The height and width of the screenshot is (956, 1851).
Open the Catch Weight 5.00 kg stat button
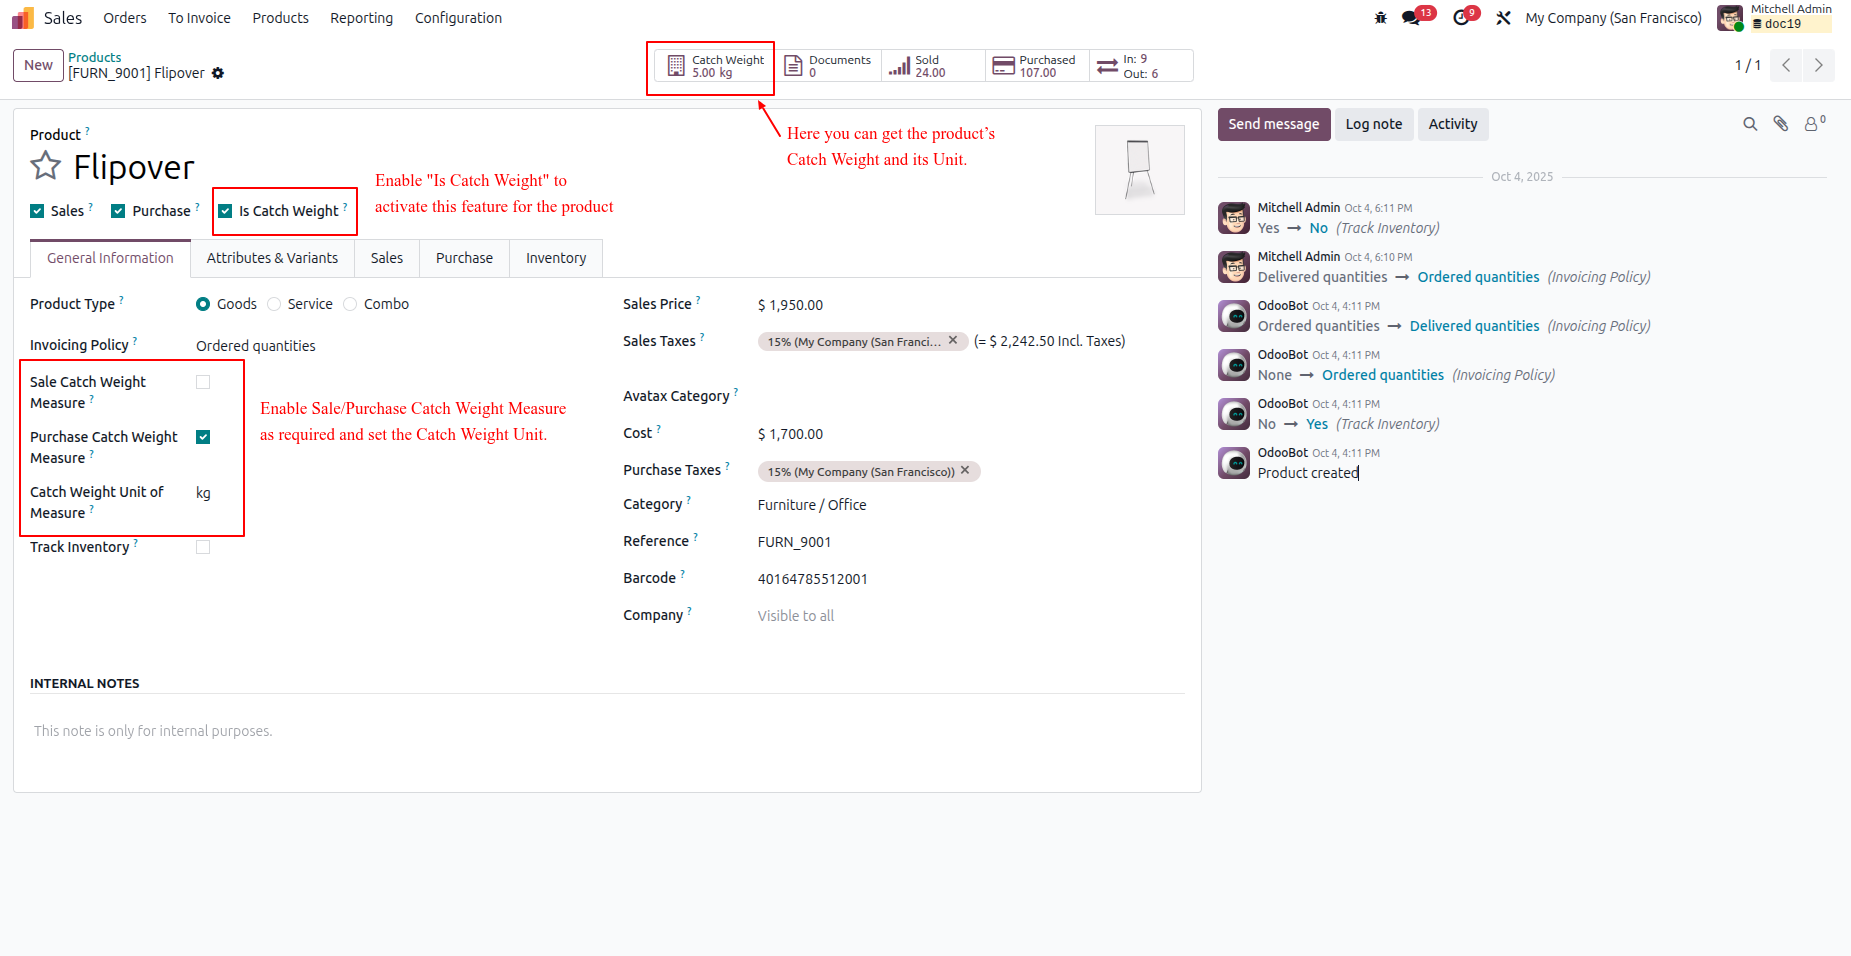(x=716, y=66)
